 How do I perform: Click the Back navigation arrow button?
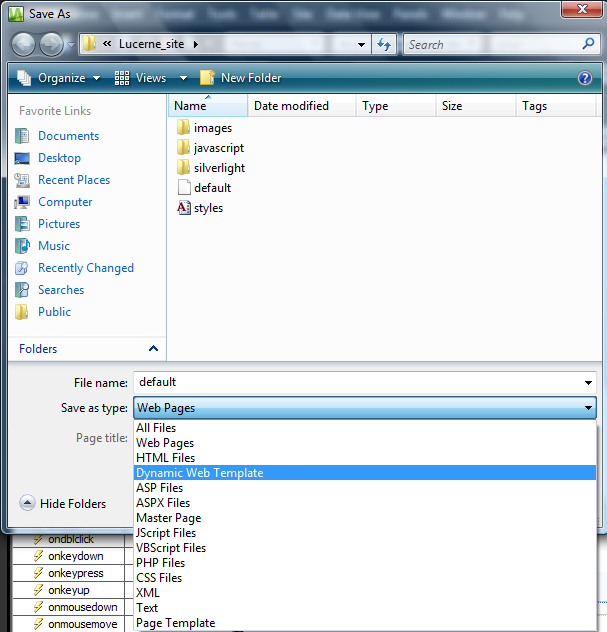24,44
